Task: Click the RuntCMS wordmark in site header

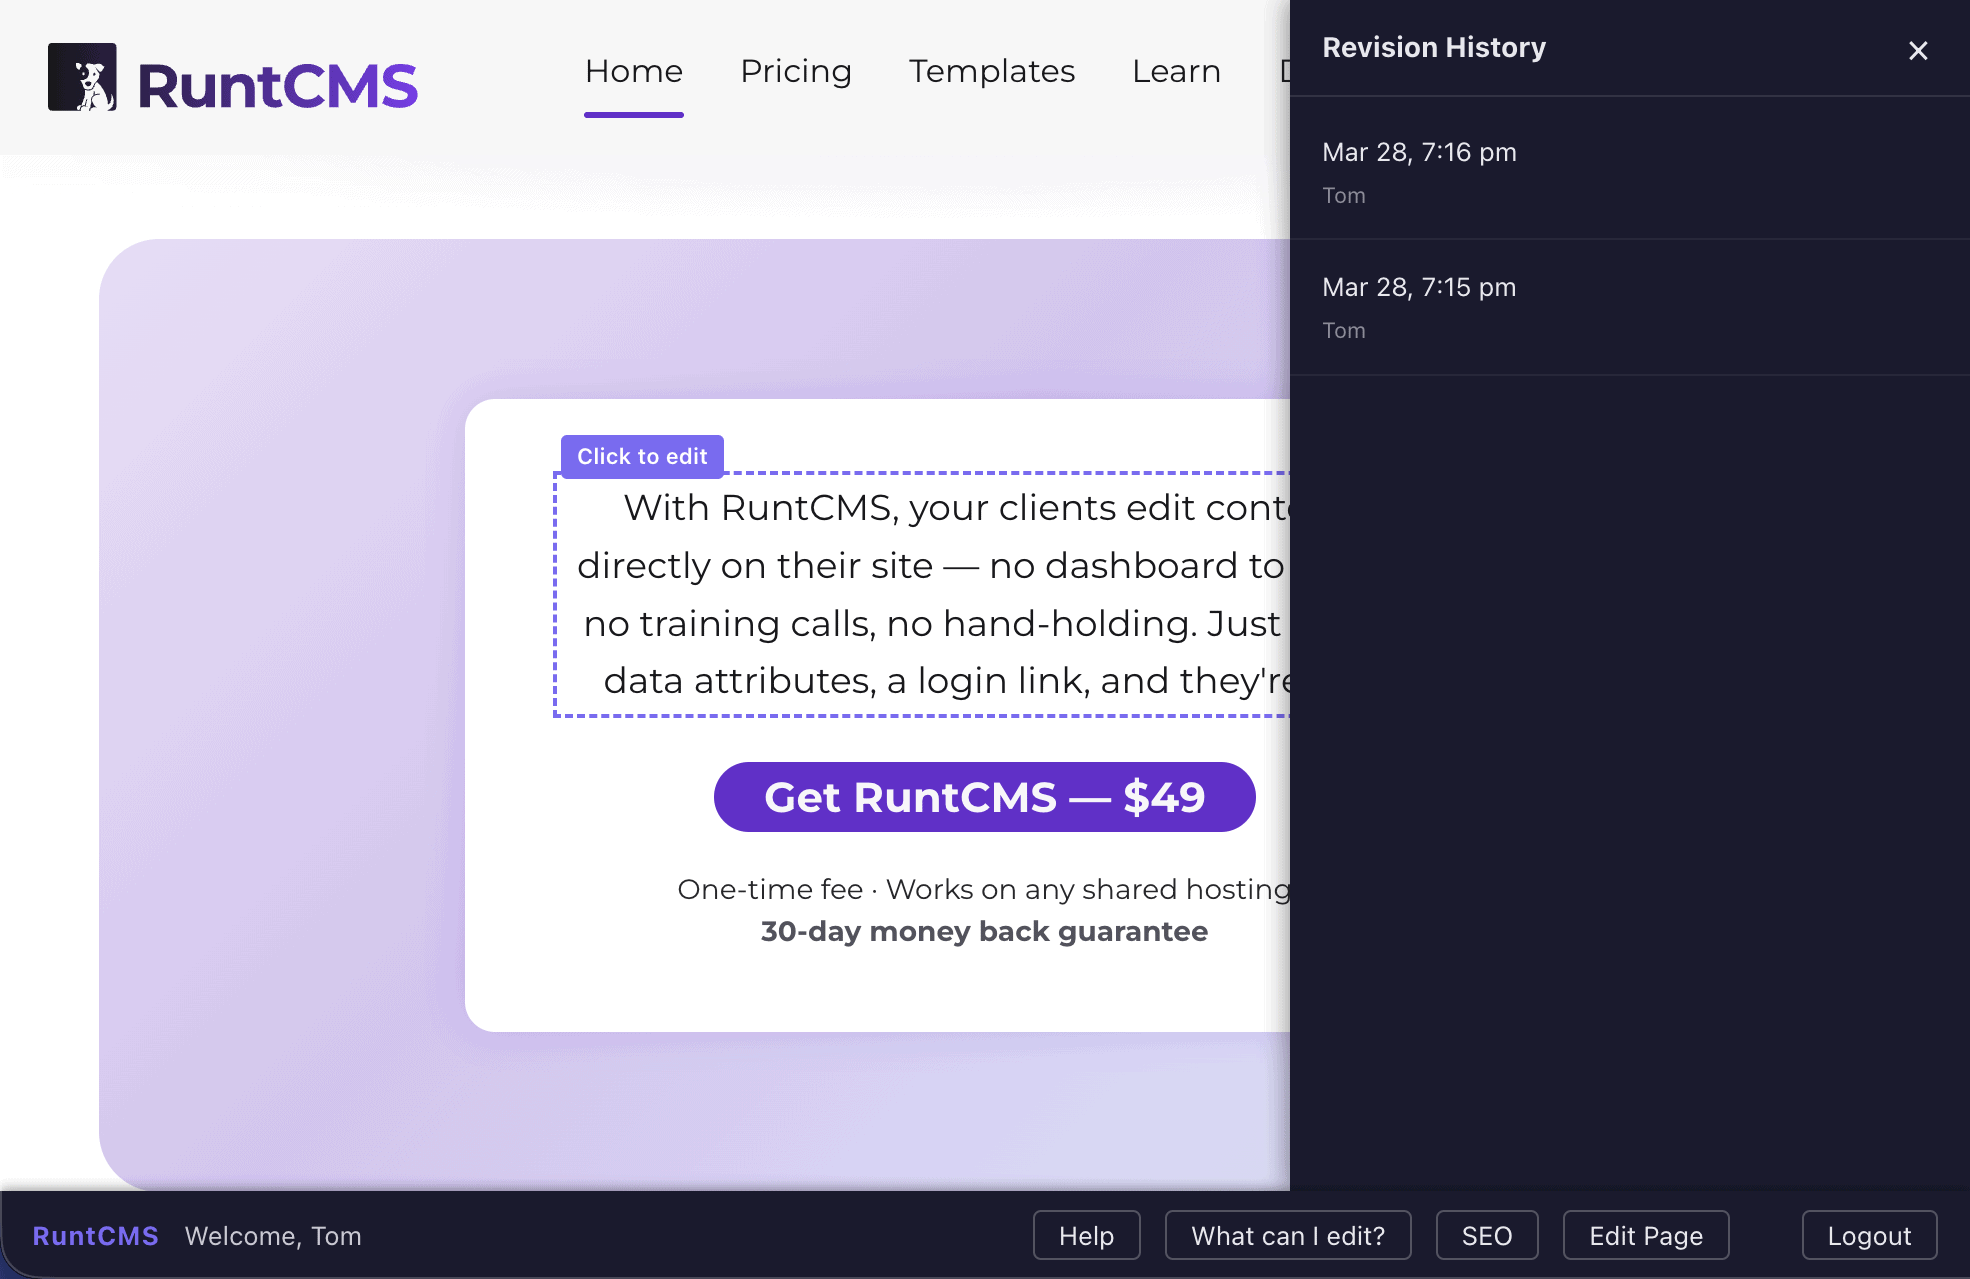Action: [x=277, y=86]
